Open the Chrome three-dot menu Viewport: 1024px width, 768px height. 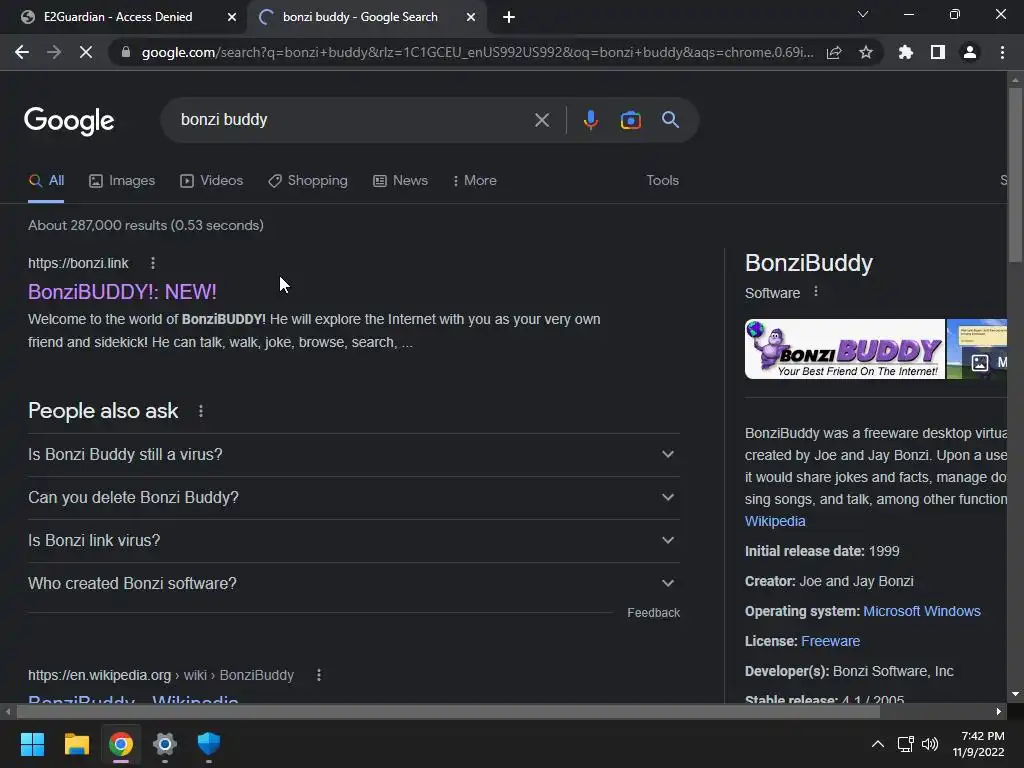tap(1002, 52)
